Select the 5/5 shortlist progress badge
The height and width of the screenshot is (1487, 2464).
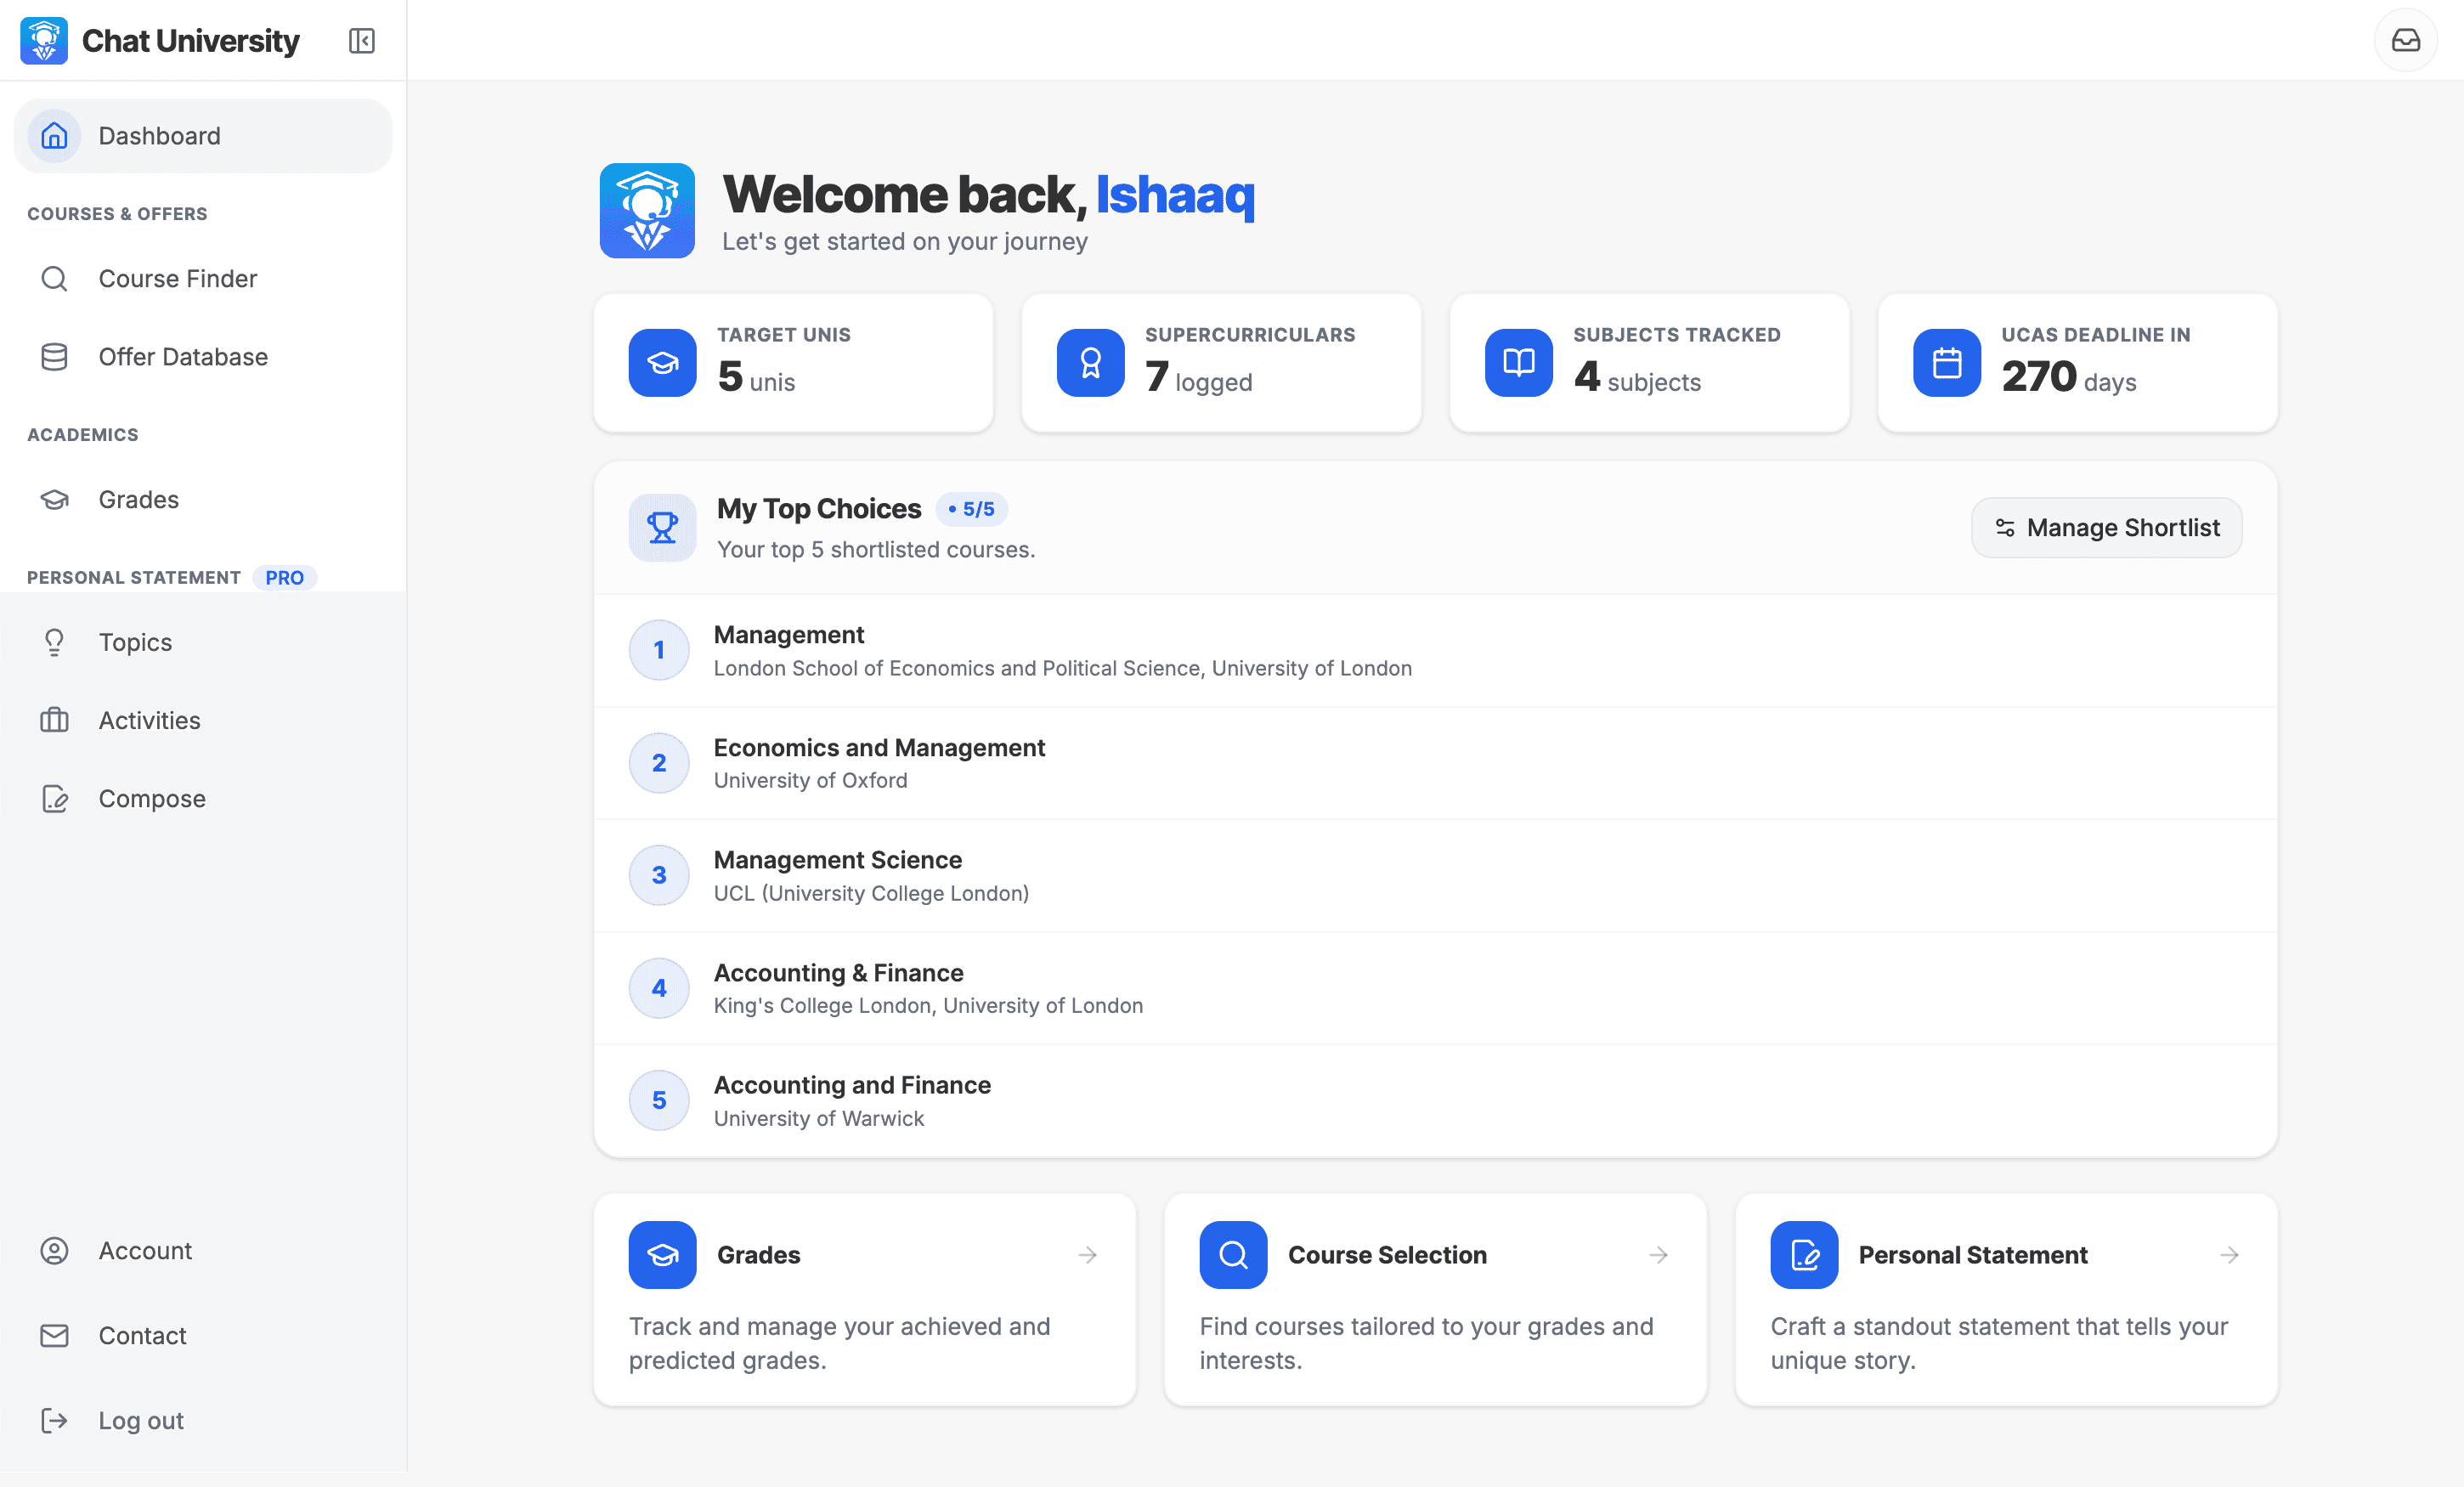(973, 508)
